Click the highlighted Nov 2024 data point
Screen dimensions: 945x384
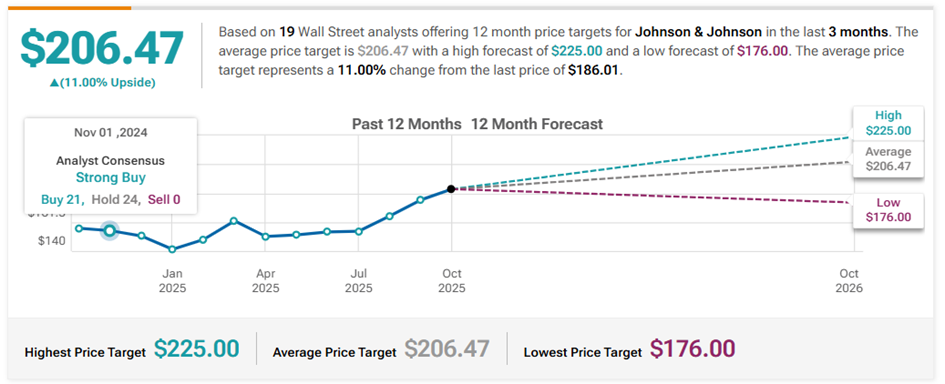click(110, 230)
